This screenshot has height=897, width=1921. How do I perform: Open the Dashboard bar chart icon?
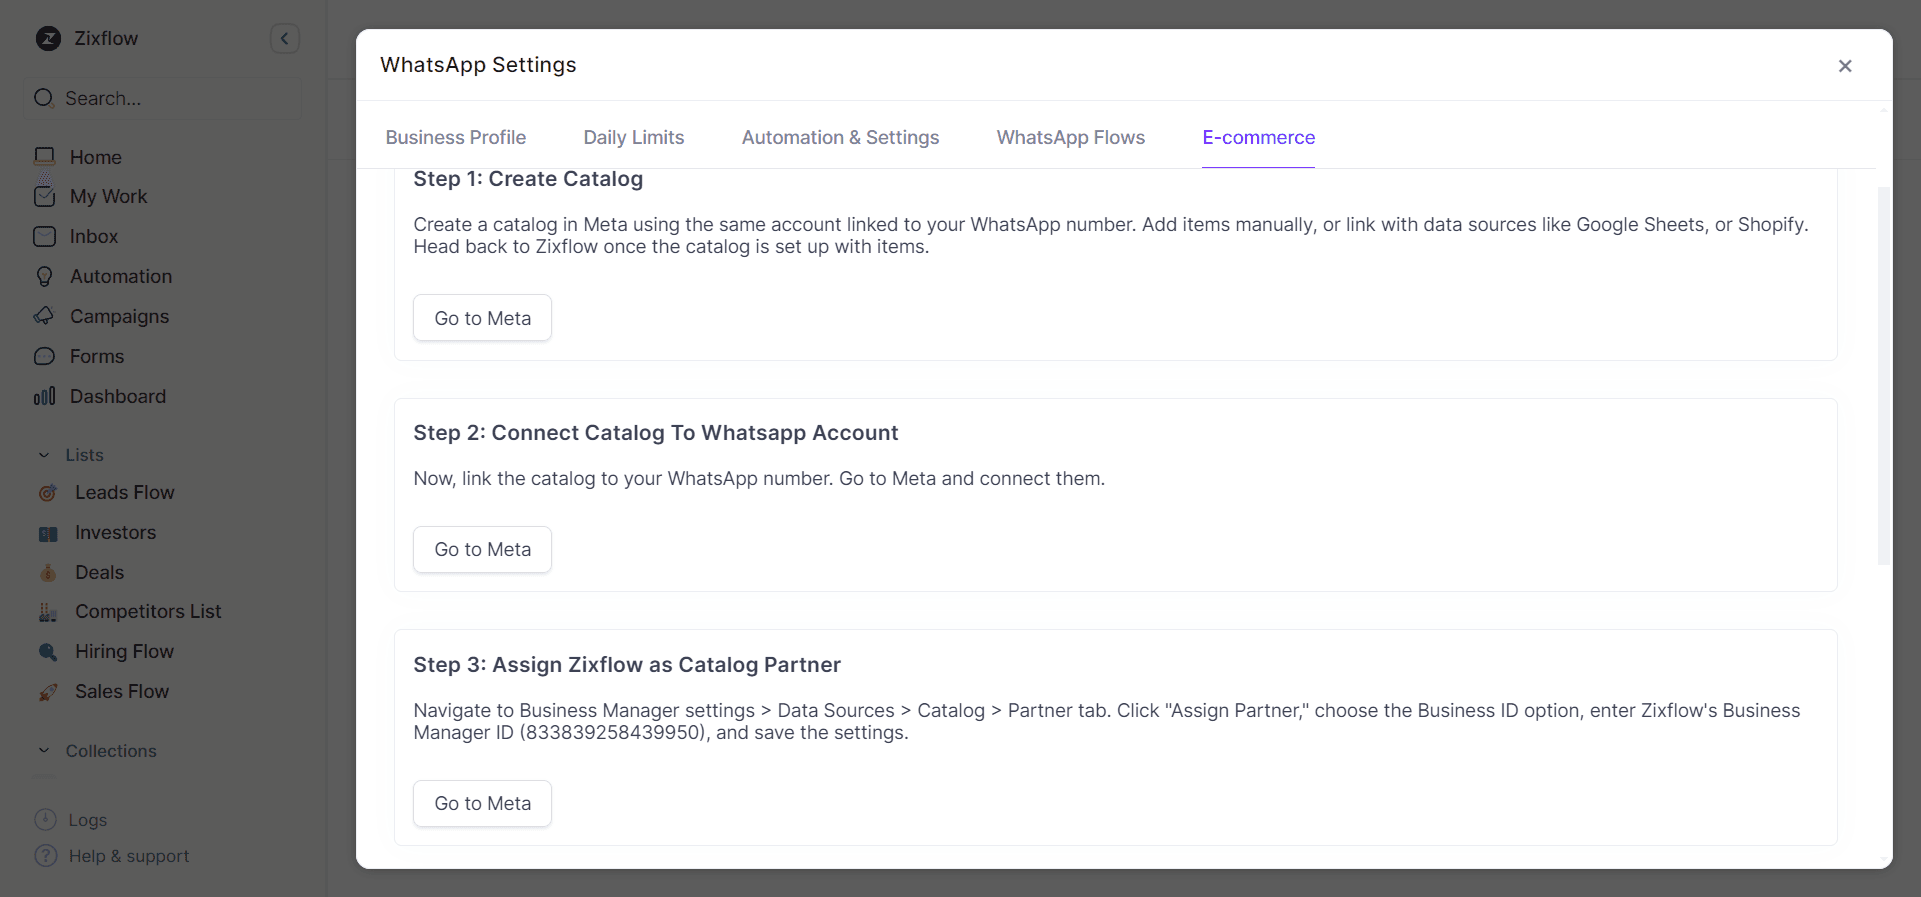point(44,396)
